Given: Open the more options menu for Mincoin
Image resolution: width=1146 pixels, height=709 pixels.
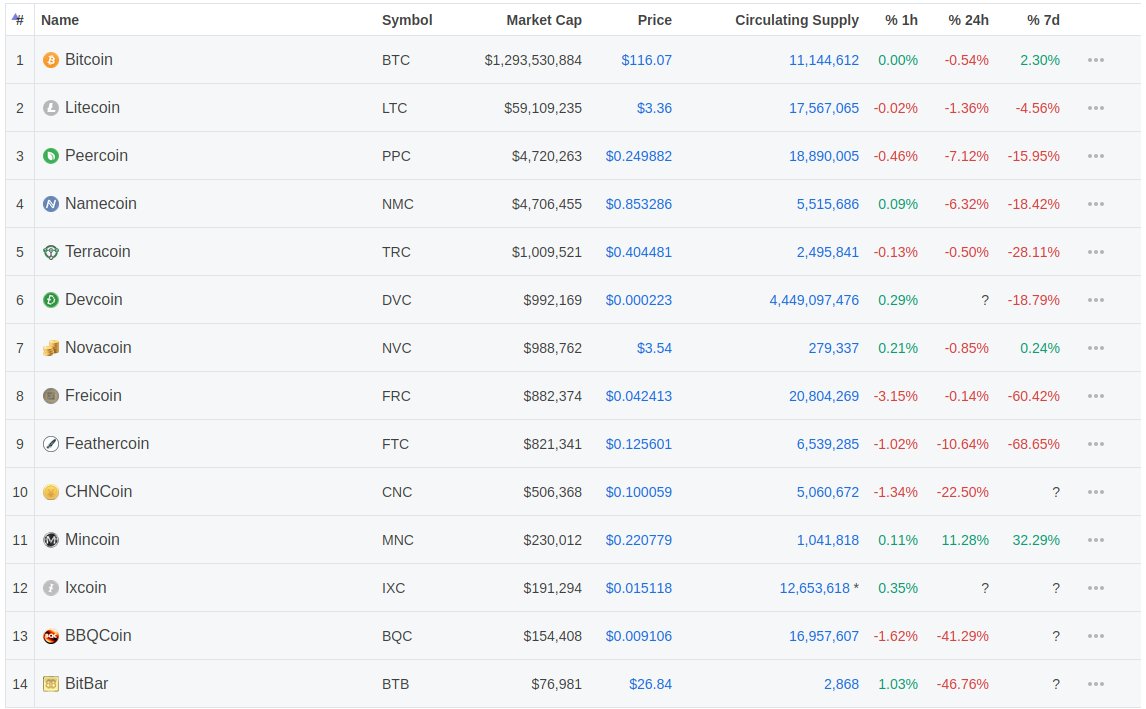Looking at the screenshot, I should tap(1096, 540).
